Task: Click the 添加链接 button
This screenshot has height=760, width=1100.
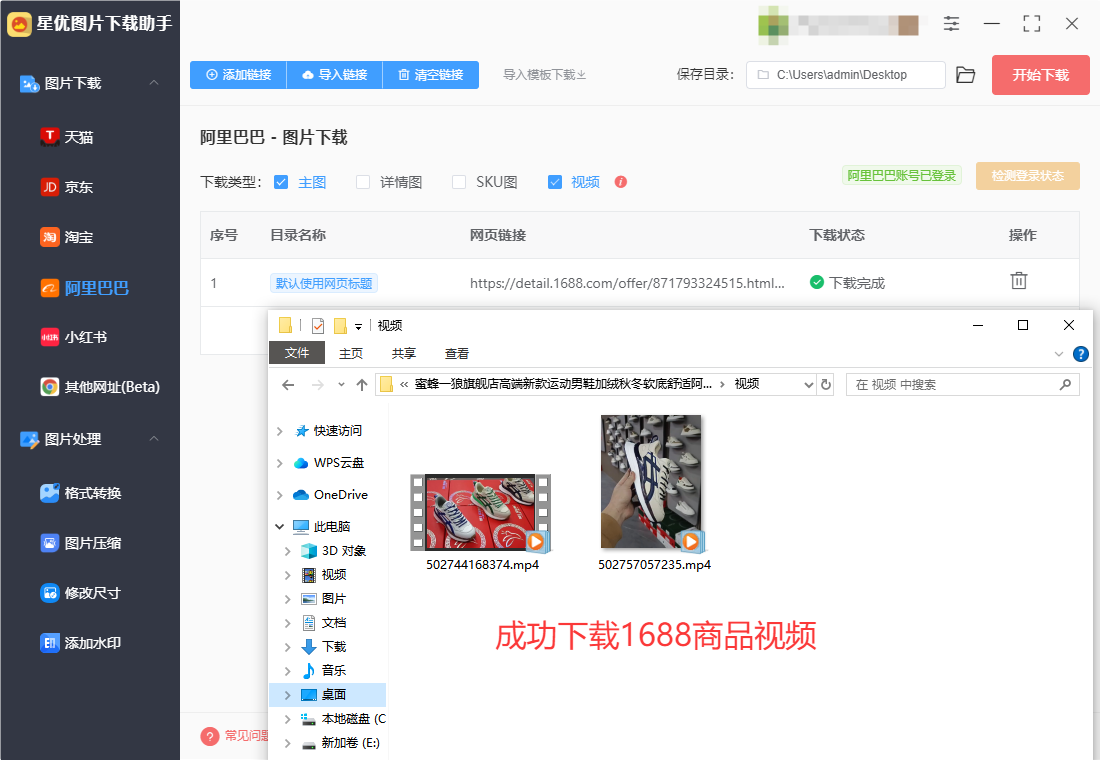Action: 239,74
